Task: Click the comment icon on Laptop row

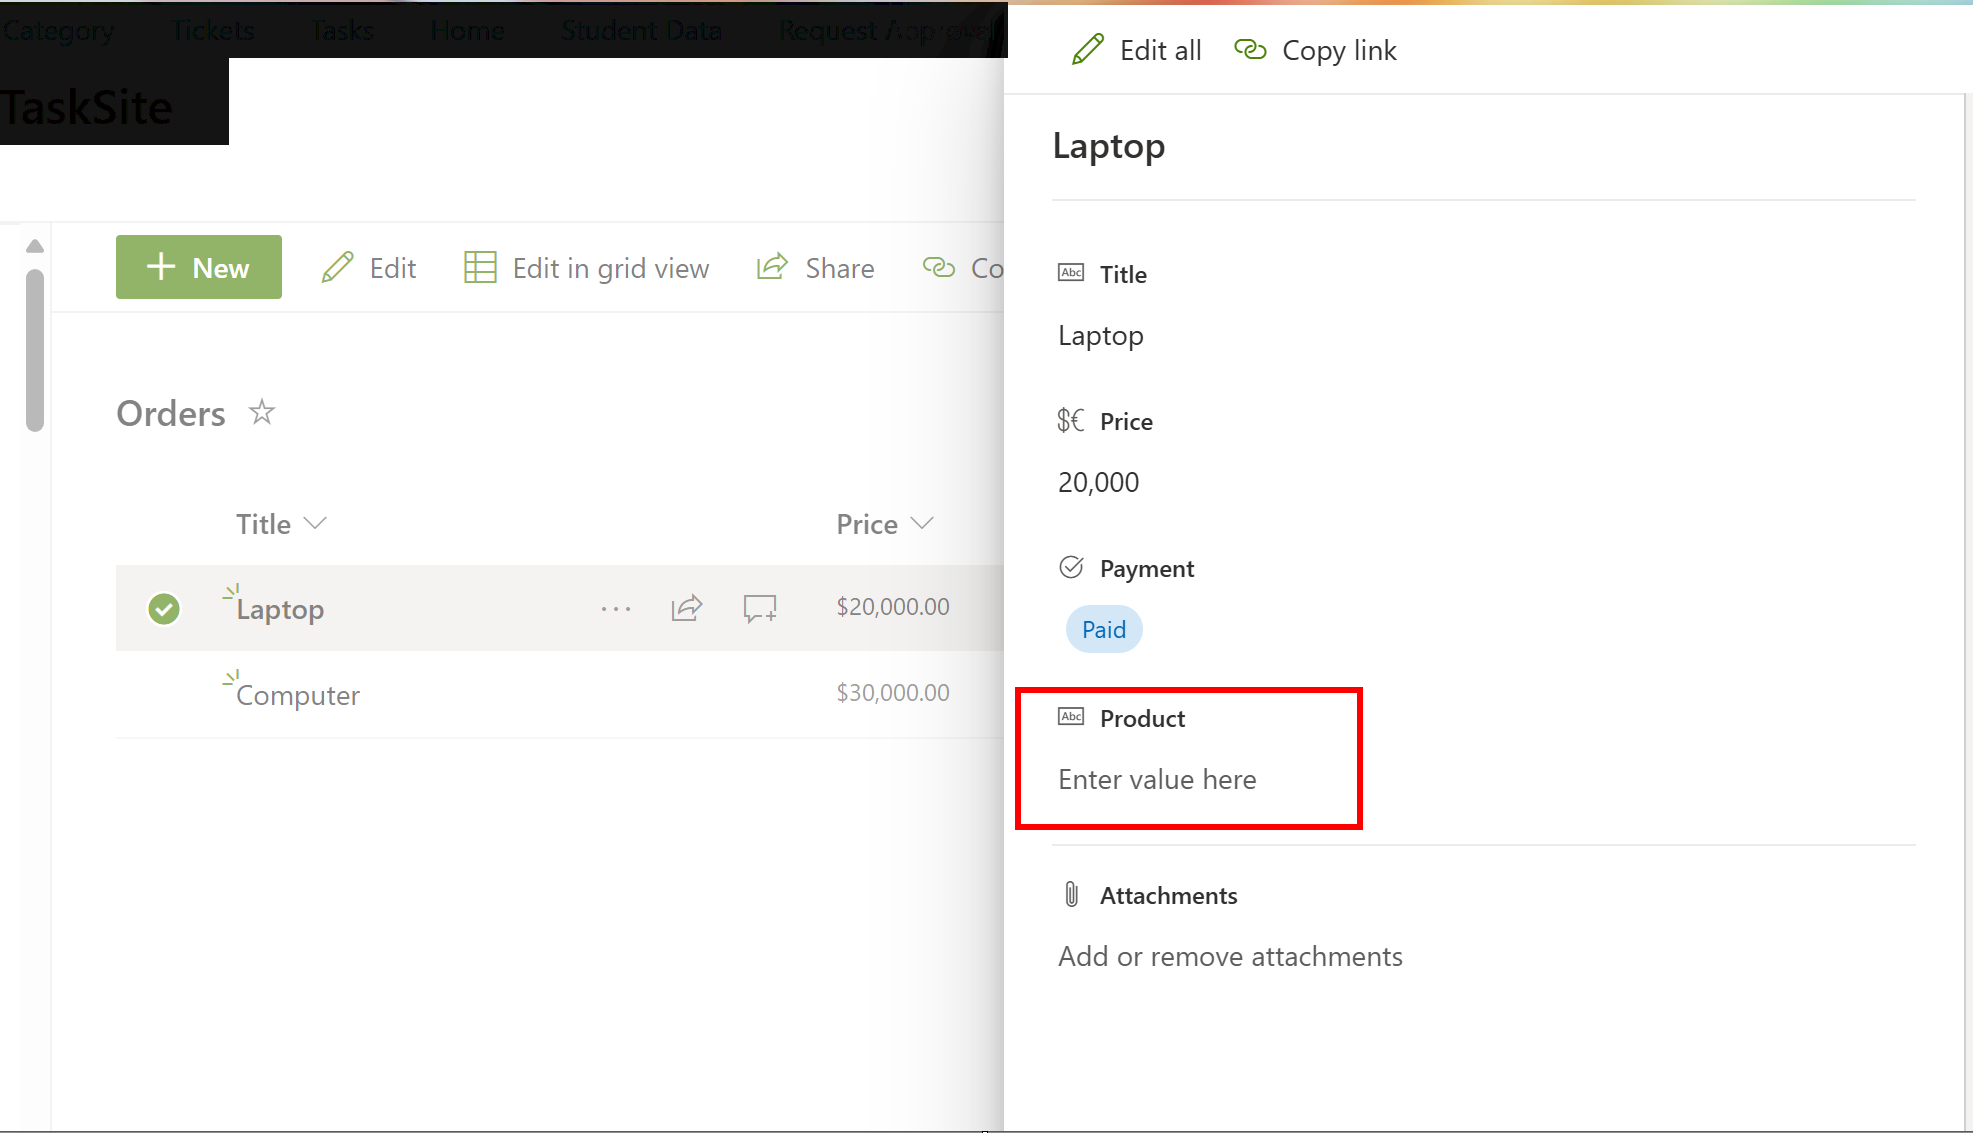Action: (757, 607)
